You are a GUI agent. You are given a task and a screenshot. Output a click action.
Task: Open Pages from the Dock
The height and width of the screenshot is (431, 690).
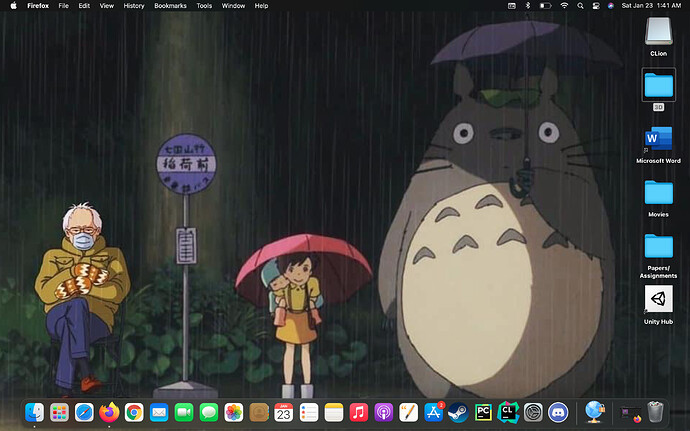pos(408,413)
